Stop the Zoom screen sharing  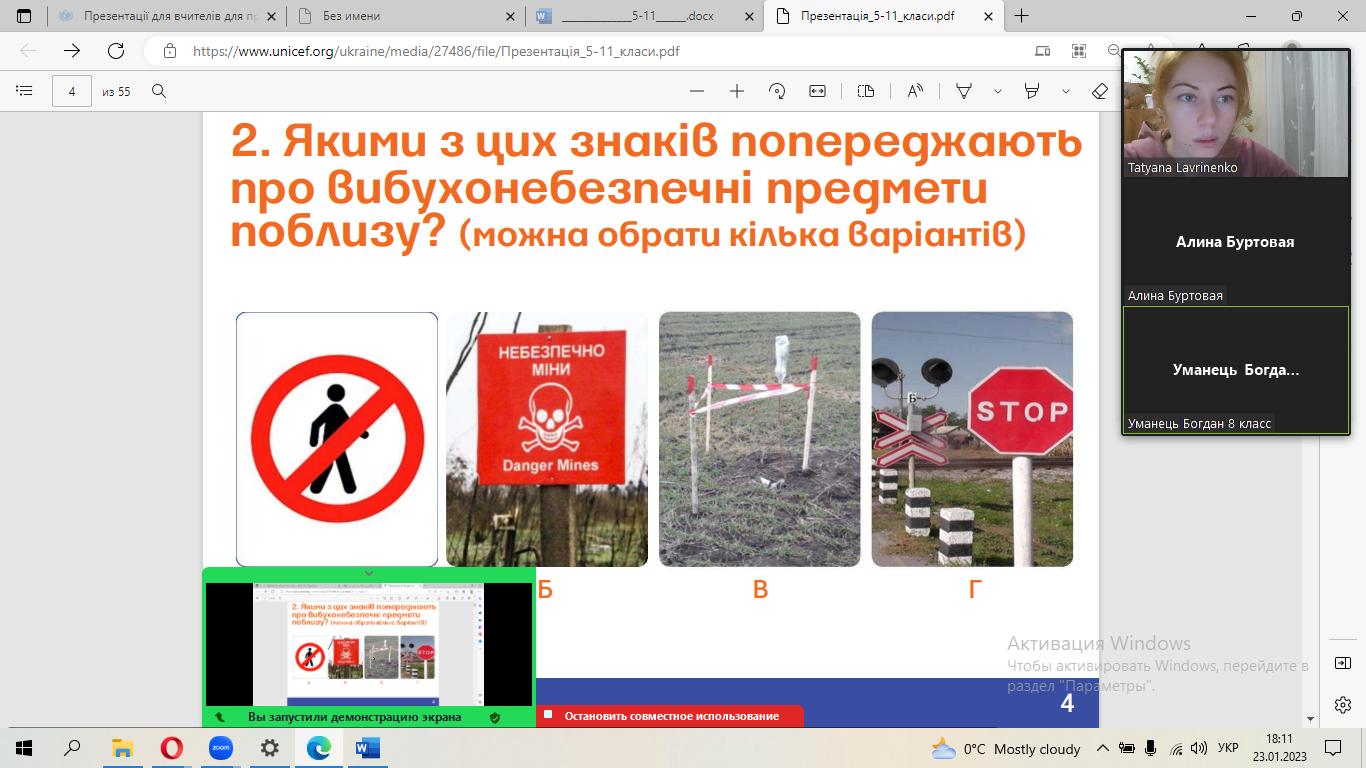[670, 716]
